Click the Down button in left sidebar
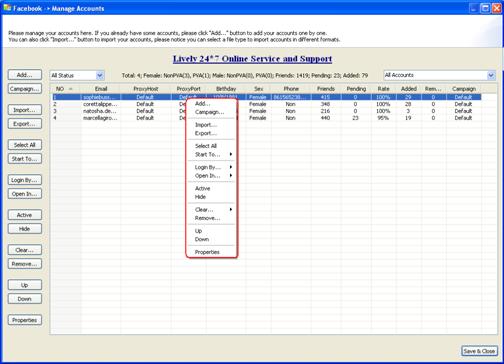 [25, 299]
